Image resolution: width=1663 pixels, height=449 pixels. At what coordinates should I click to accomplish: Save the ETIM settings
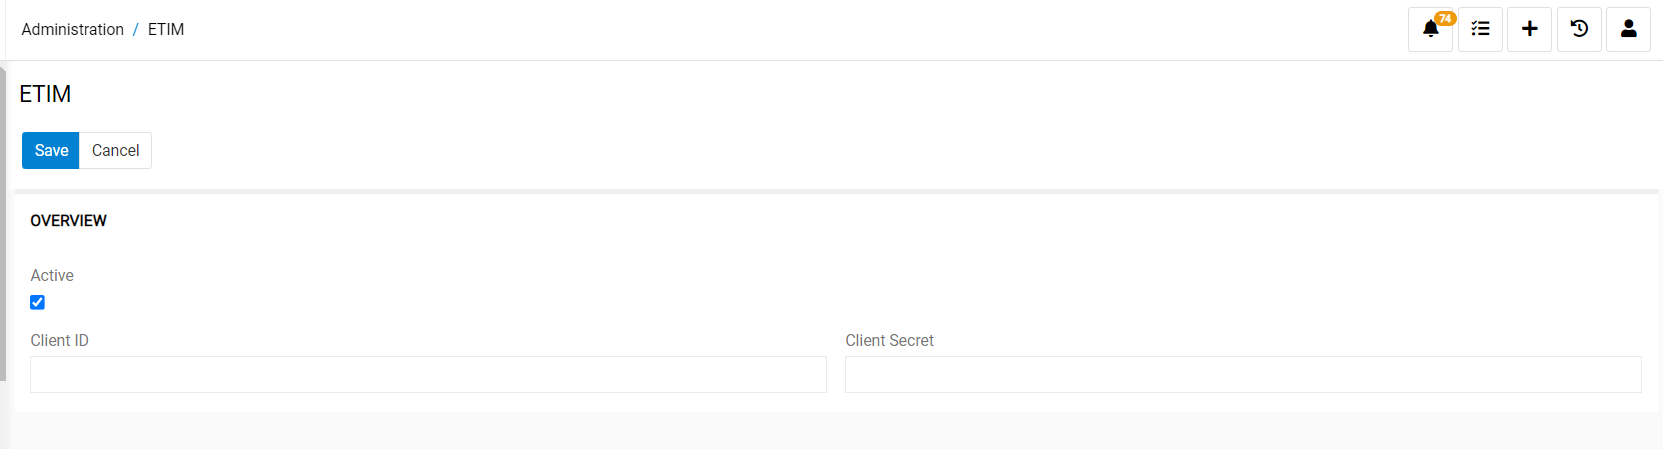[51, 151]
